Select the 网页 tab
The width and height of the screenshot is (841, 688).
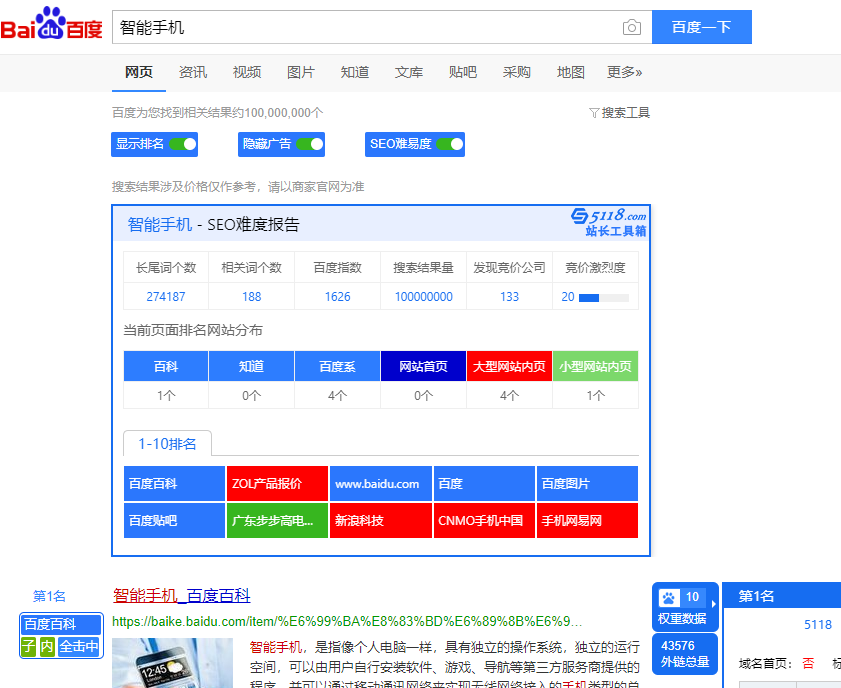[139, 72]
